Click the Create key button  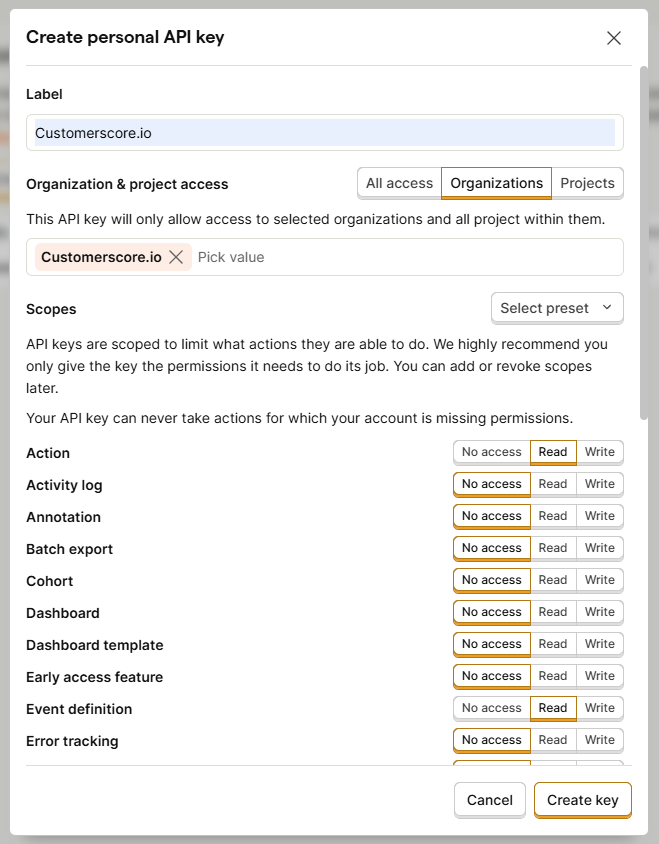click(x=582, y=800)
